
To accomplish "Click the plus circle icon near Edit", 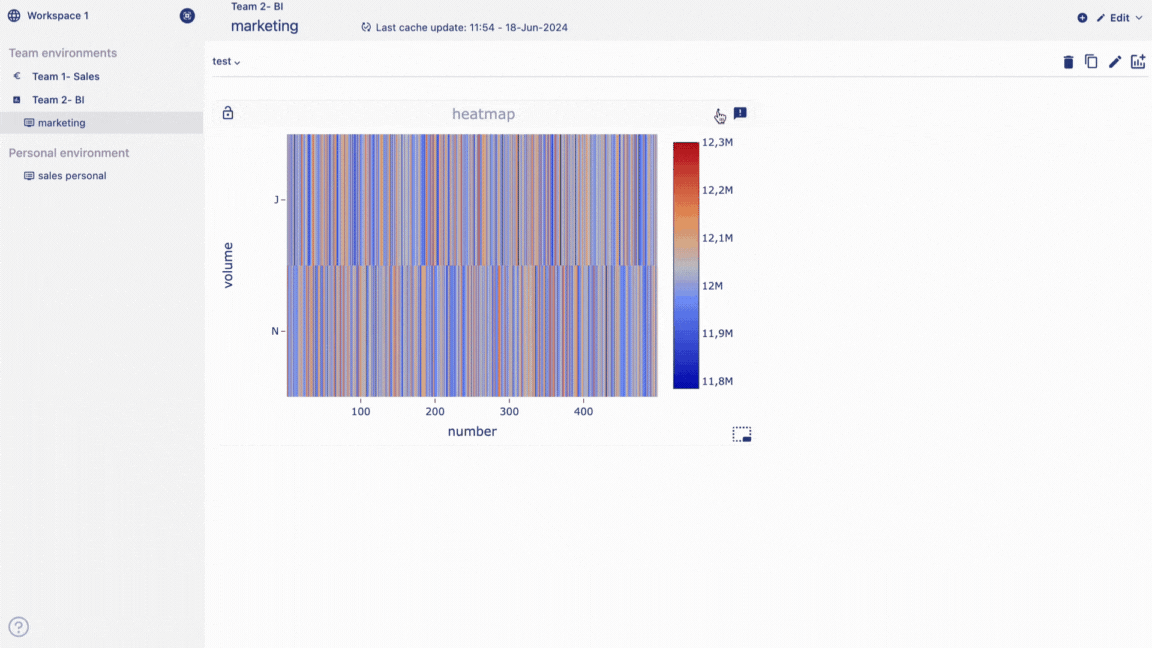I will pos(1082,18).
